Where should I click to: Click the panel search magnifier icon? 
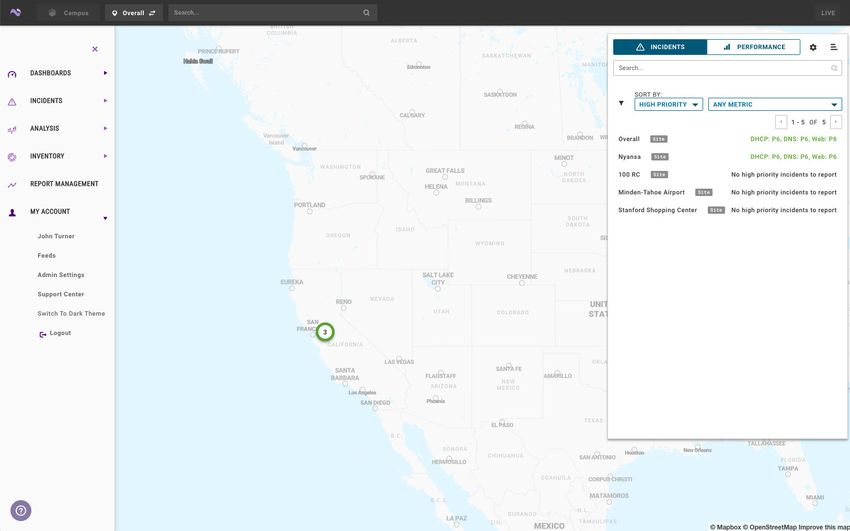(x=834, y=68)
